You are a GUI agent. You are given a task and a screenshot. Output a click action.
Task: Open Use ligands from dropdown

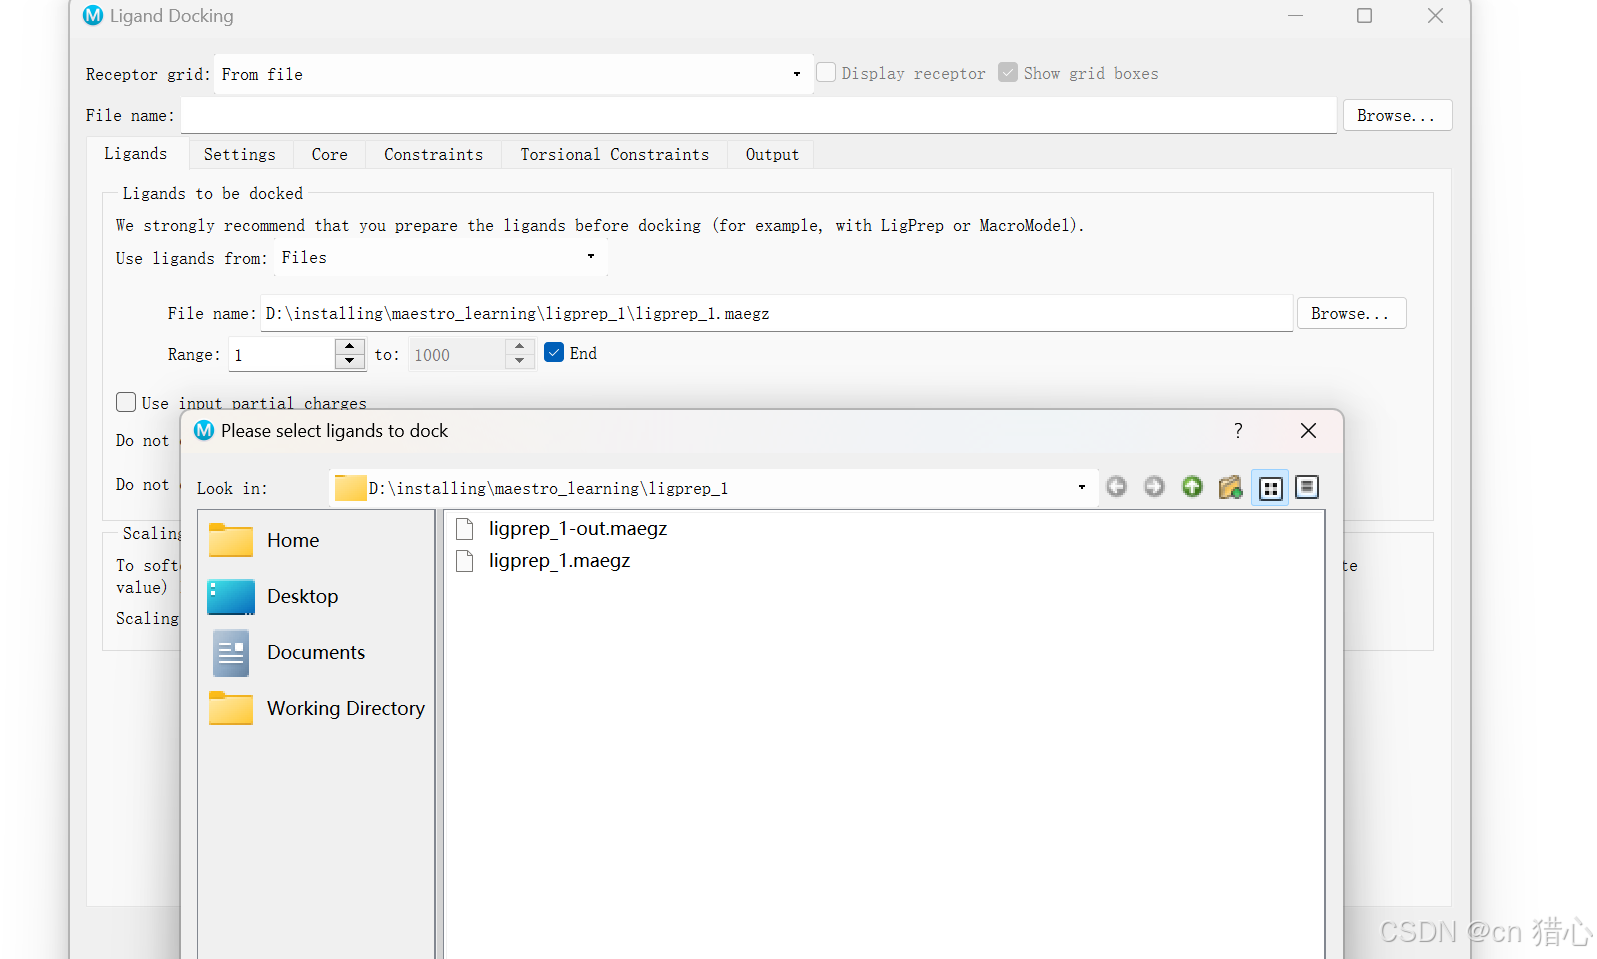tap(441, 257)
